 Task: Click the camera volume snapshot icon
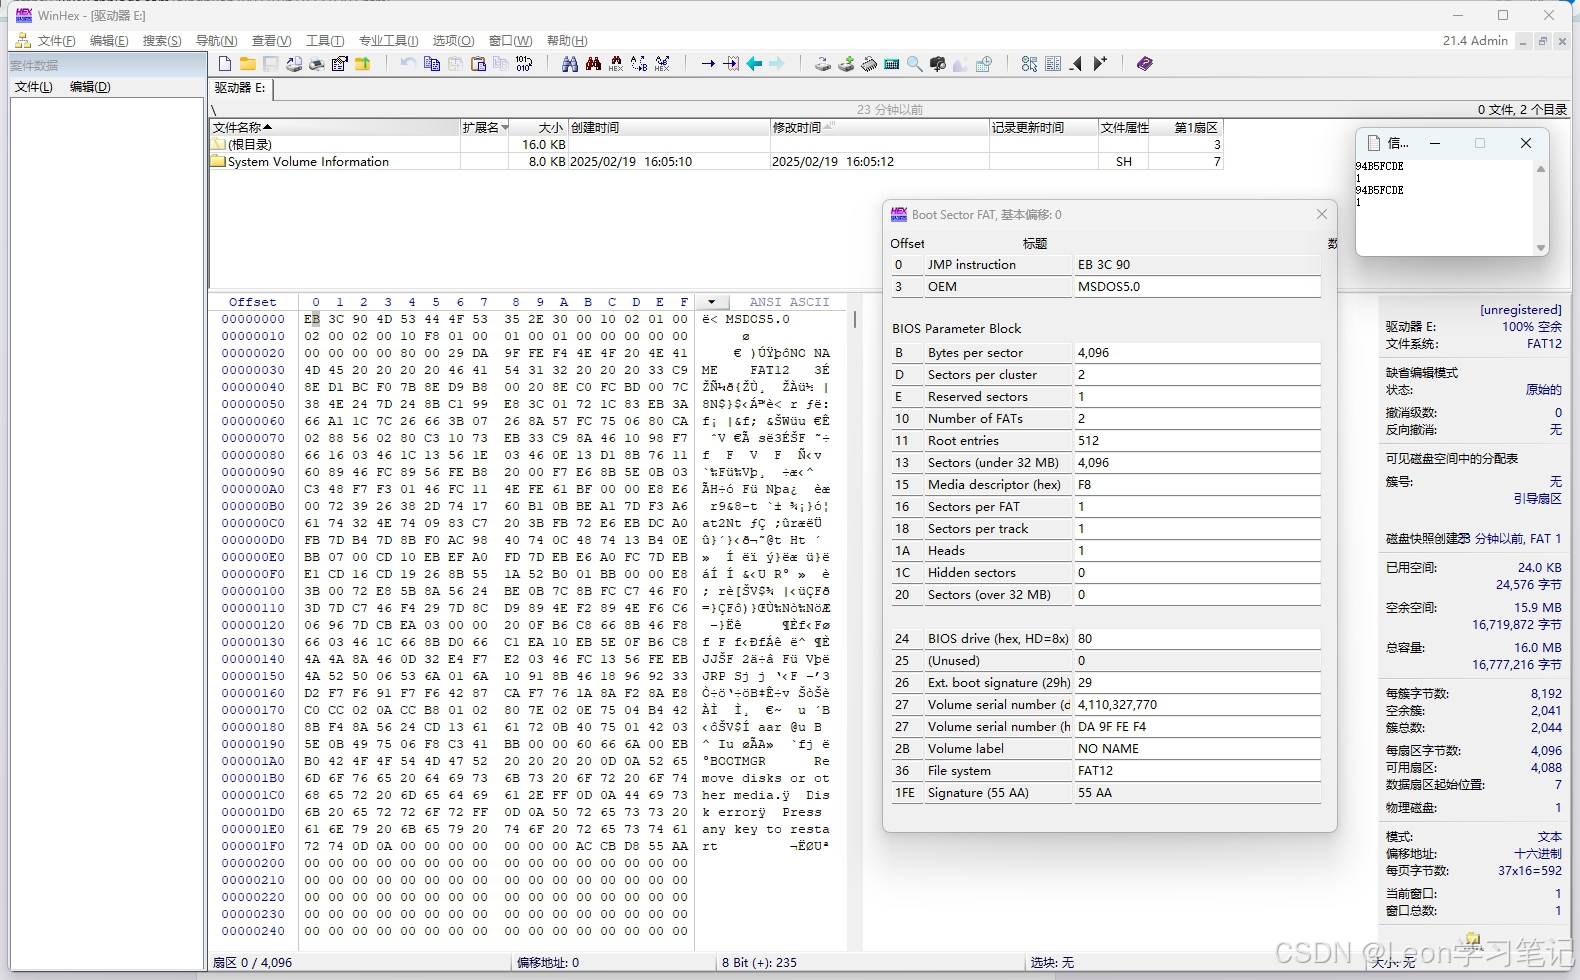(938, 64)
